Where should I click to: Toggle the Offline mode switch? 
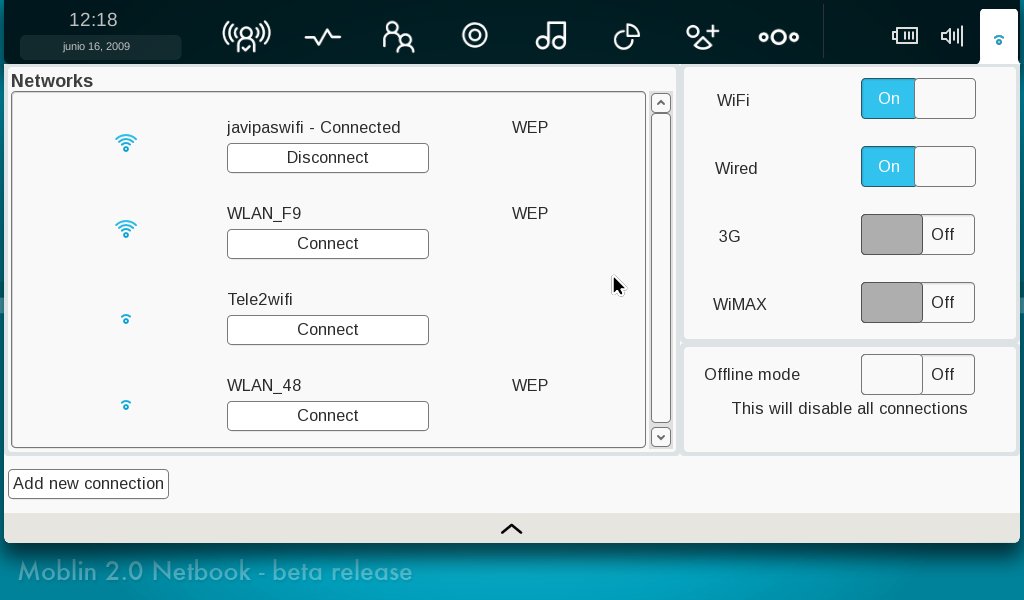[918, 374]
